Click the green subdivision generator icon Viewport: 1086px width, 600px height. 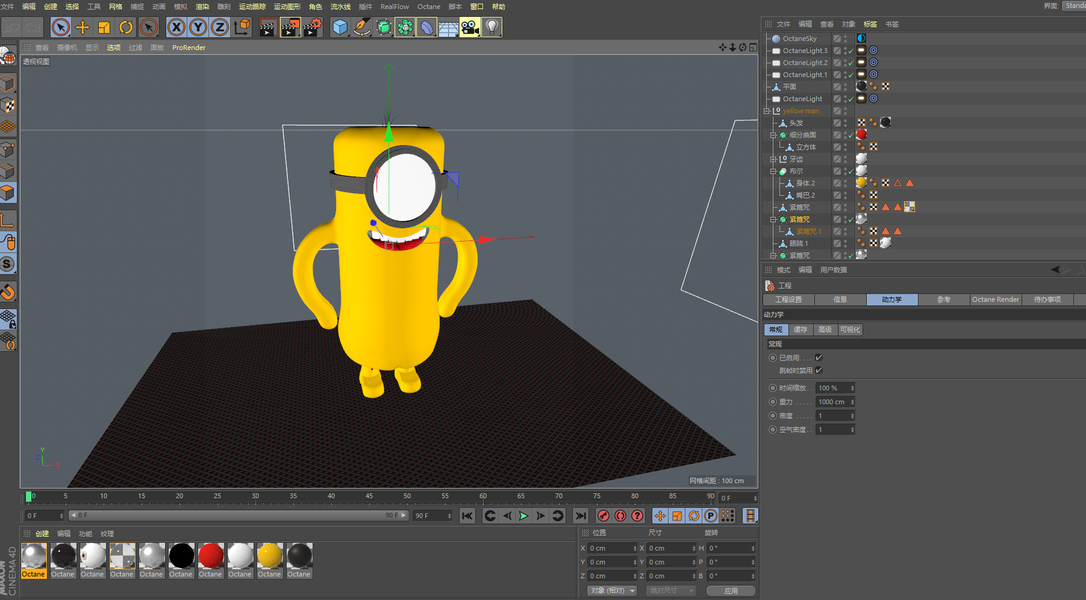tap(384, 28)
